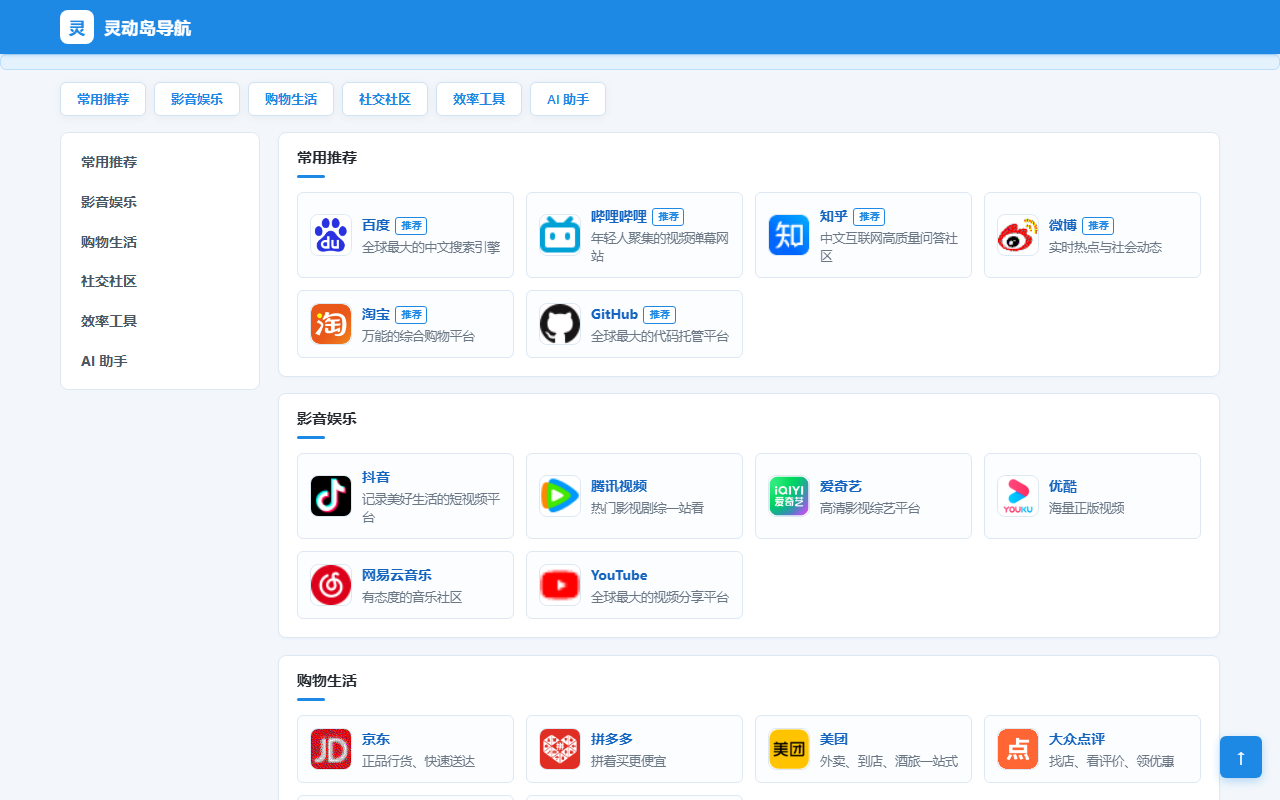Viewport: 1280px width, 800px height.
Task: Select the 常用推荐 top tab
Action: point(103,99)
